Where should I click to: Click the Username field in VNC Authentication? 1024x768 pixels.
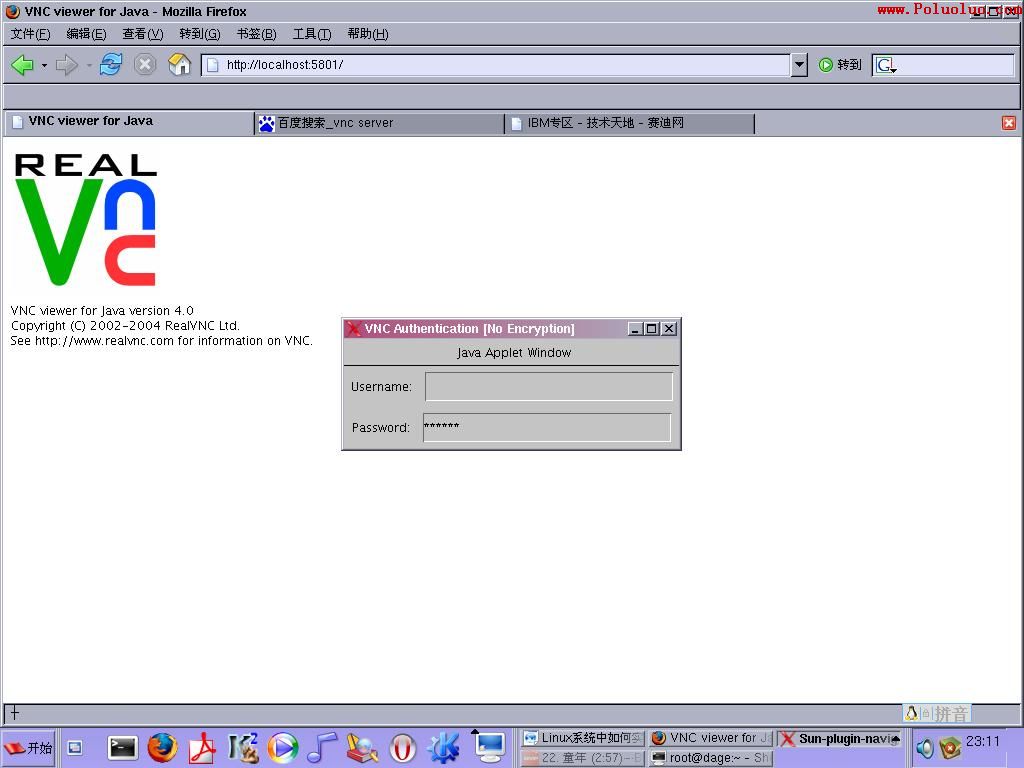coord(549,387)
